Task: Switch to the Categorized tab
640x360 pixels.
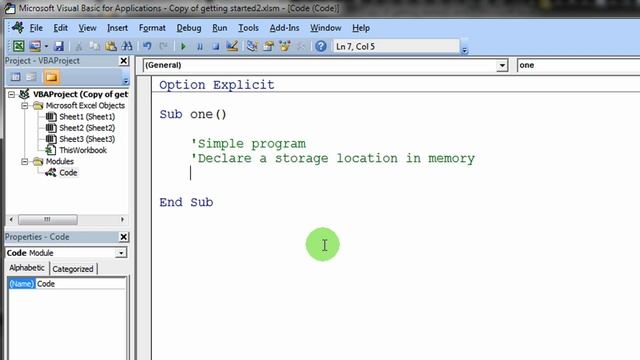Action: click(73, 269)
